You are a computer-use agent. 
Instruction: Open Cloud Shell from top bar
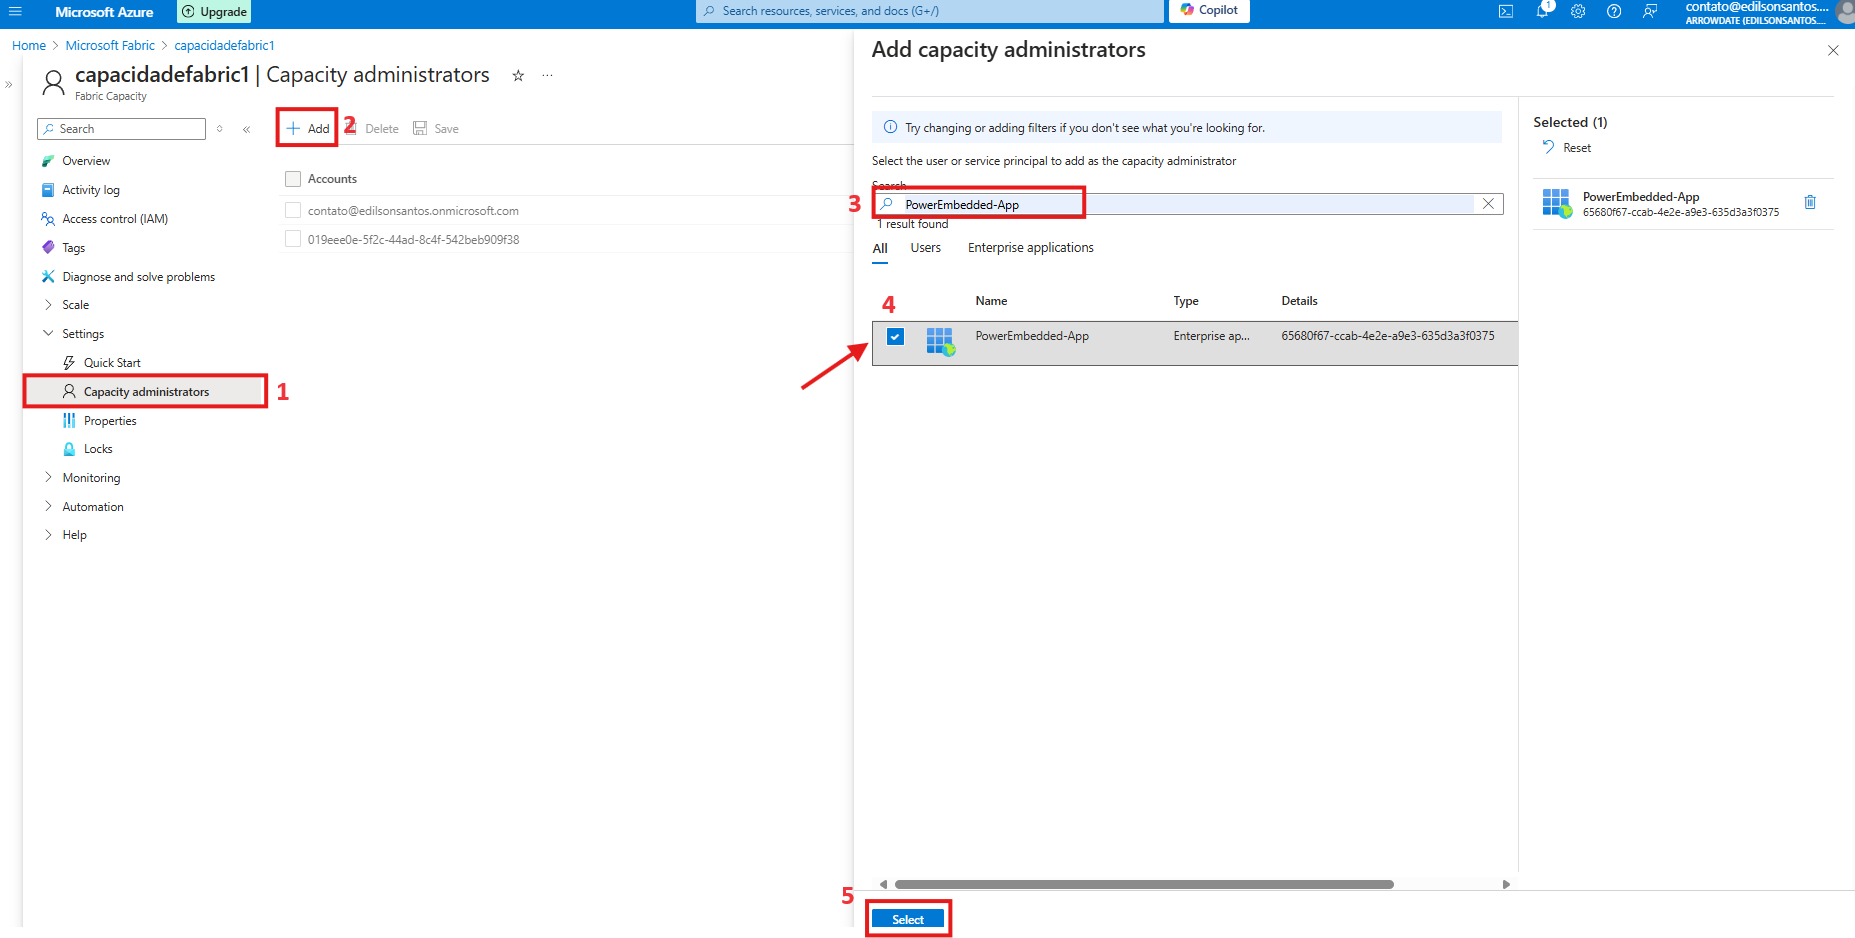point(1505,11)
